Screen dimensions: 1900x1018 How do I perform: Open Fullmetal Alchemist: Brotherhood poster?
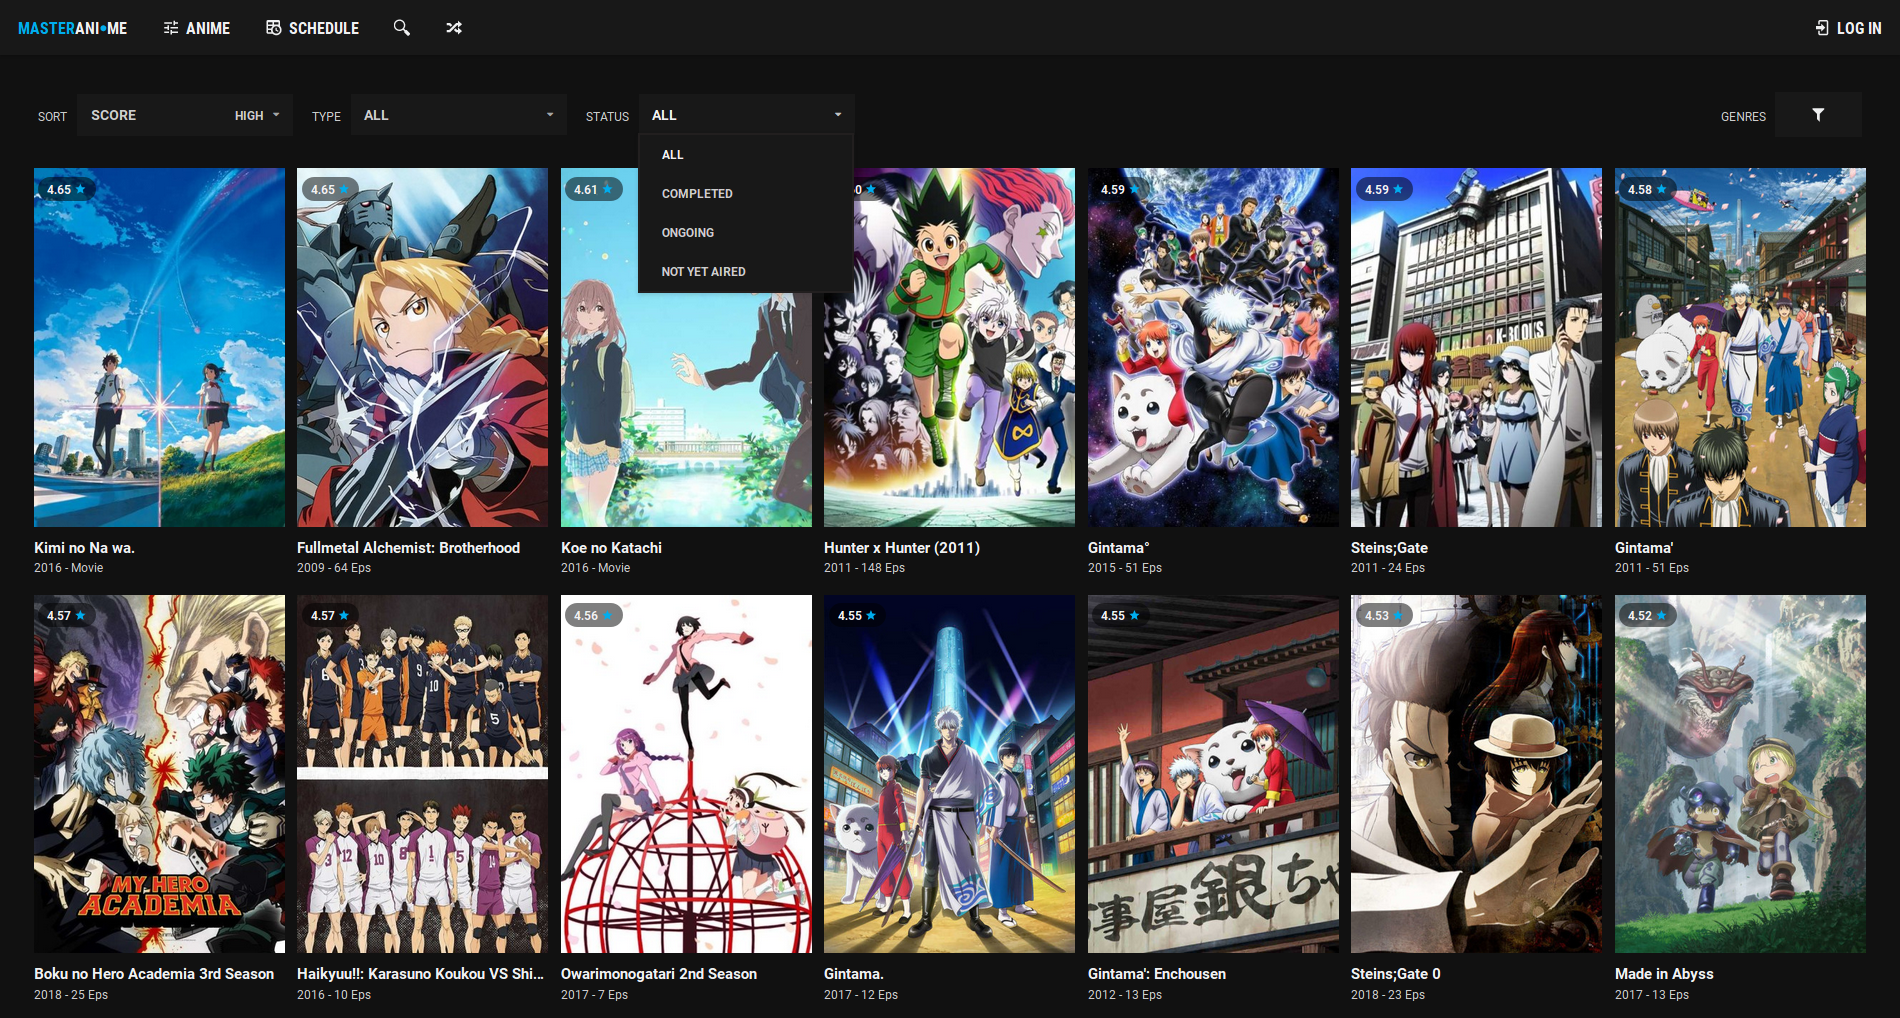coord(422,347)
